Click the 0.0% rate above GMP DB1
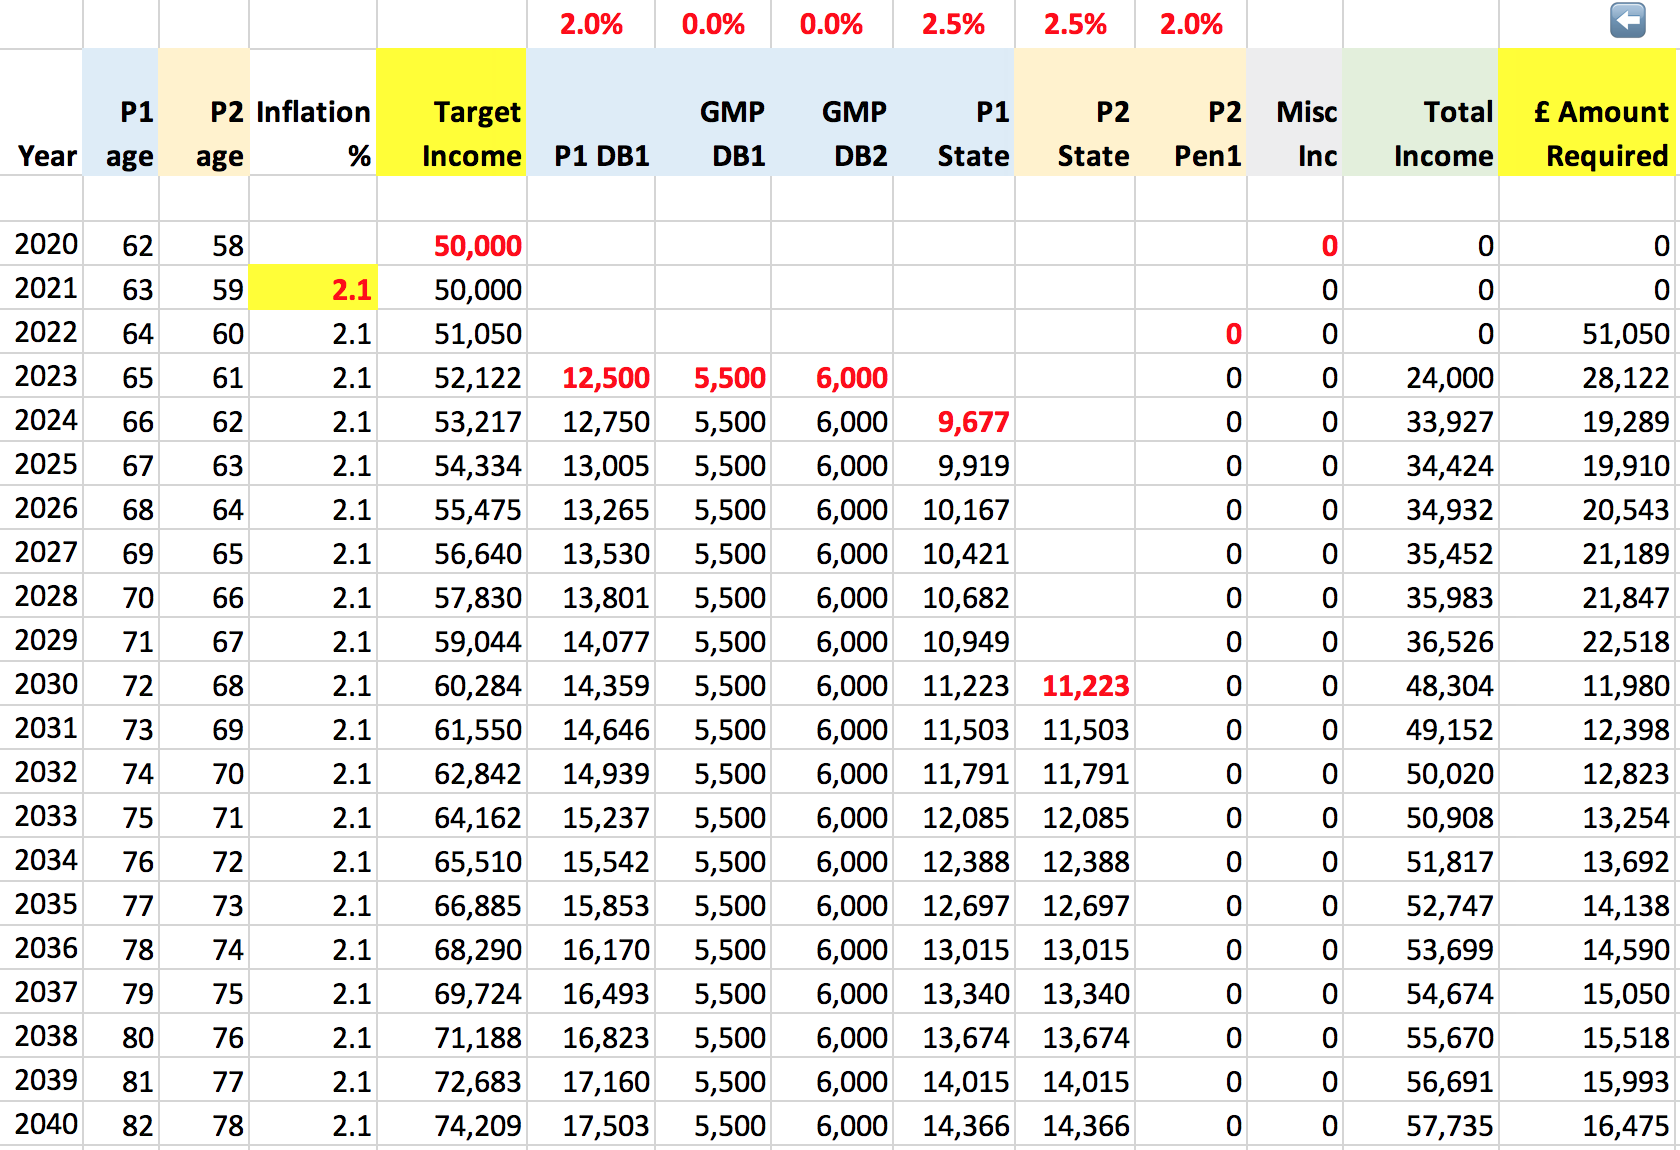 pos(713,25)
